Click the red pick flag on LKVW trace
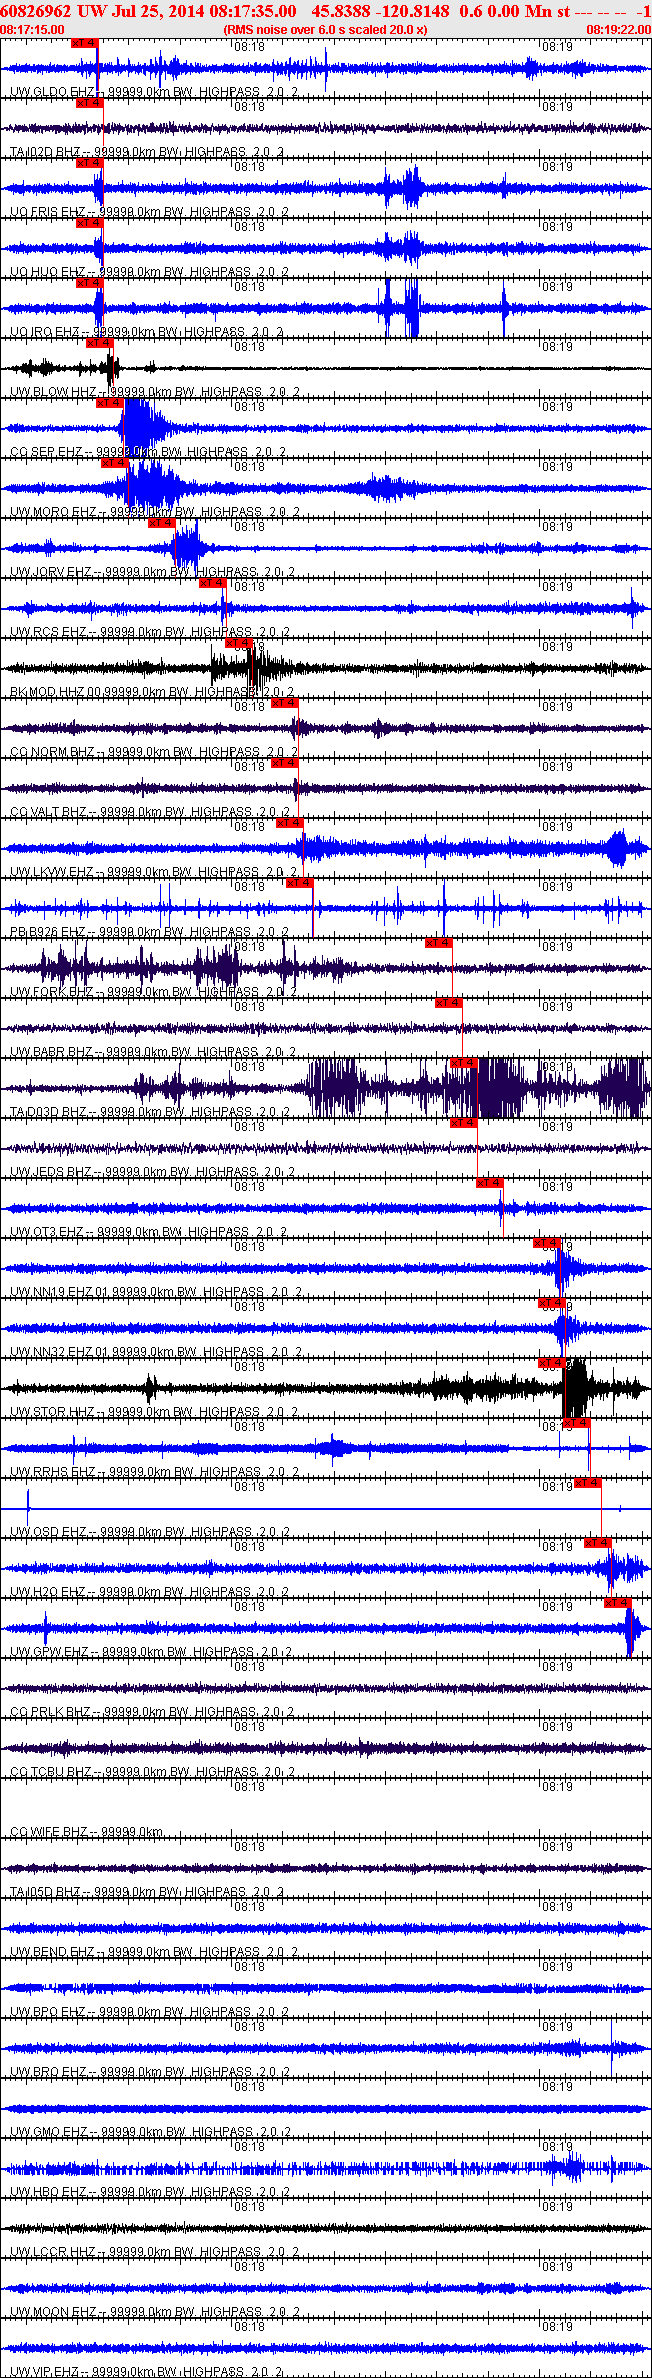This screenshot has width=652, height=2378. tap(290, 823)
